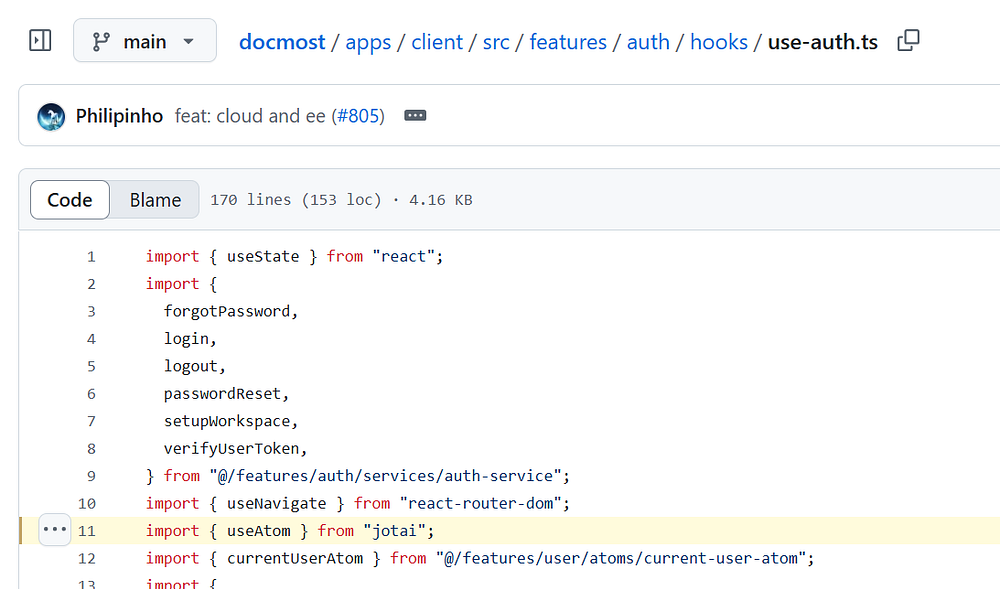This screenshot has height=589, width=1000.
Task: Copy file path using the copy icon
Action: tap(908, 41)
